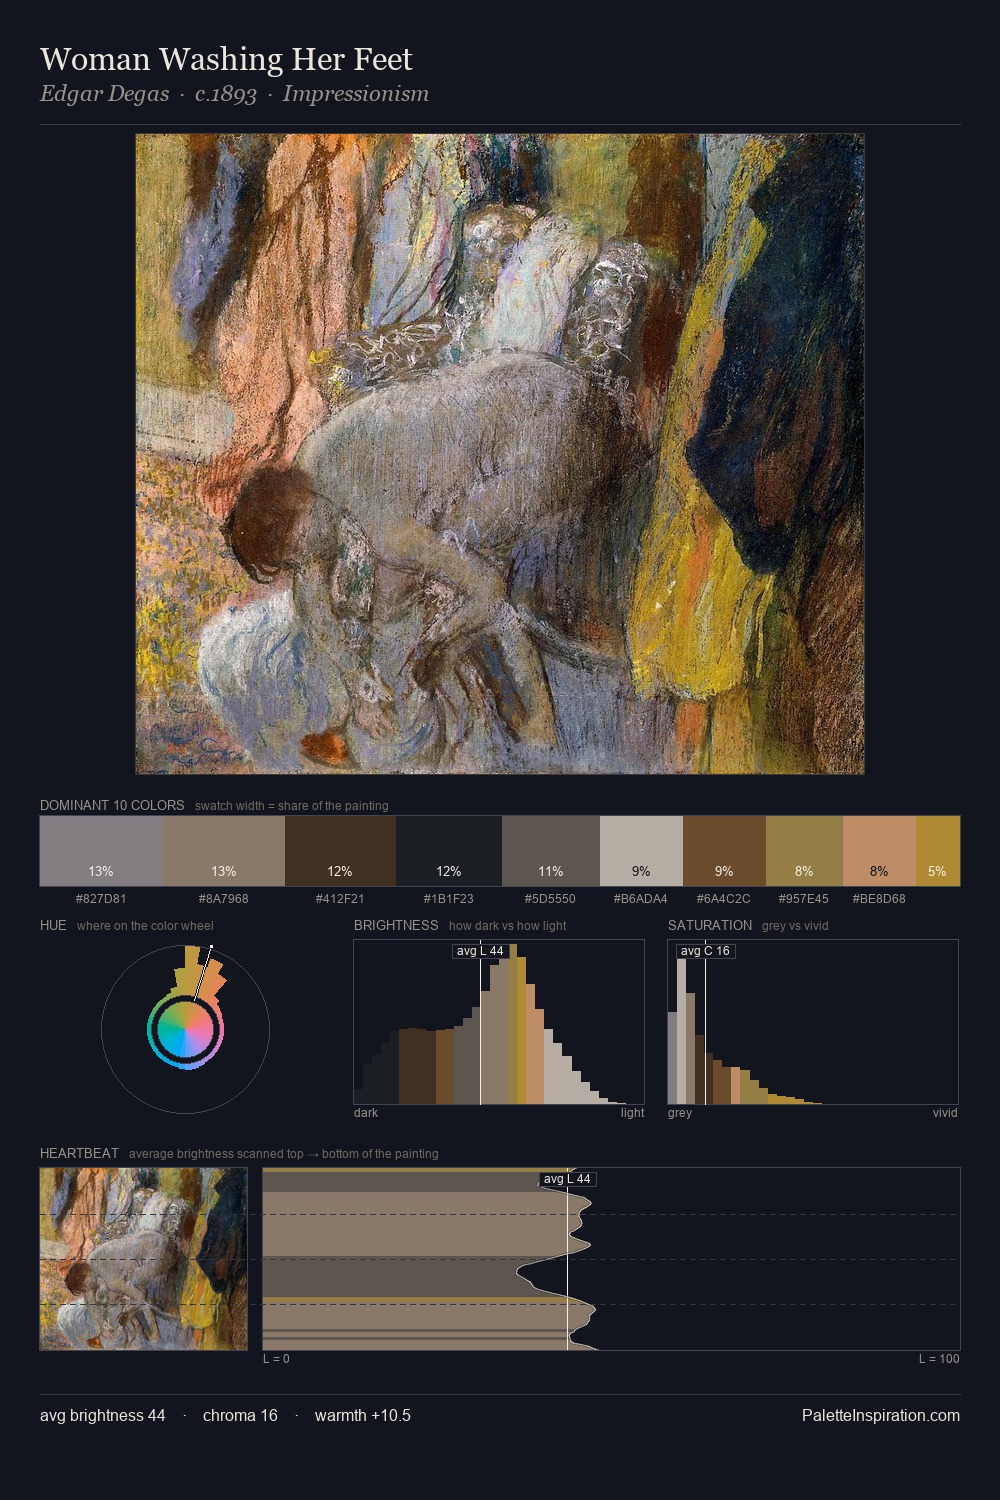Click the hue color wheel
The height and width of the screenshot is (1500, 1000).
[185, 1028]
